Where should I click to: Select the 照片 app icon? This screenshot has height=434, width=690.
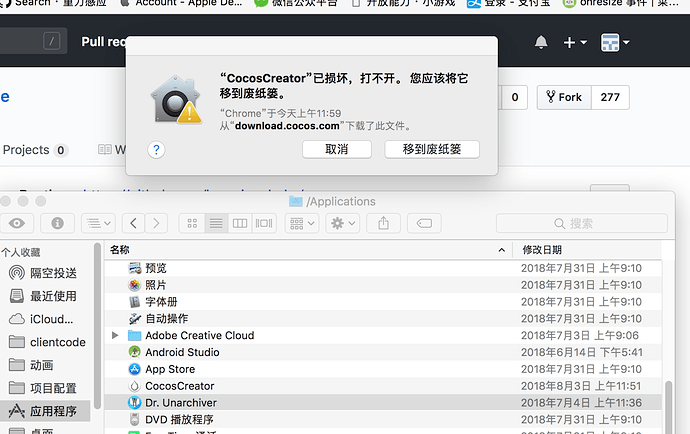coord(134,285)
